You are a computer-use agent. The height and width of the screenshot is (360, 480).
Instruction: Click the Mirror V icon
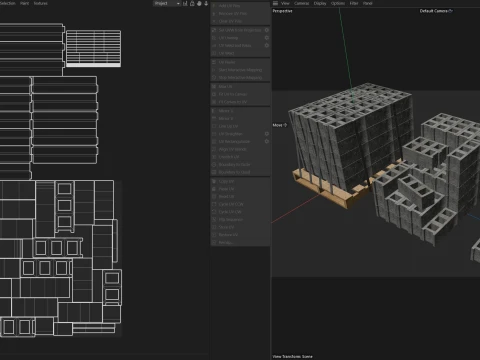click(x=214, y=118)
